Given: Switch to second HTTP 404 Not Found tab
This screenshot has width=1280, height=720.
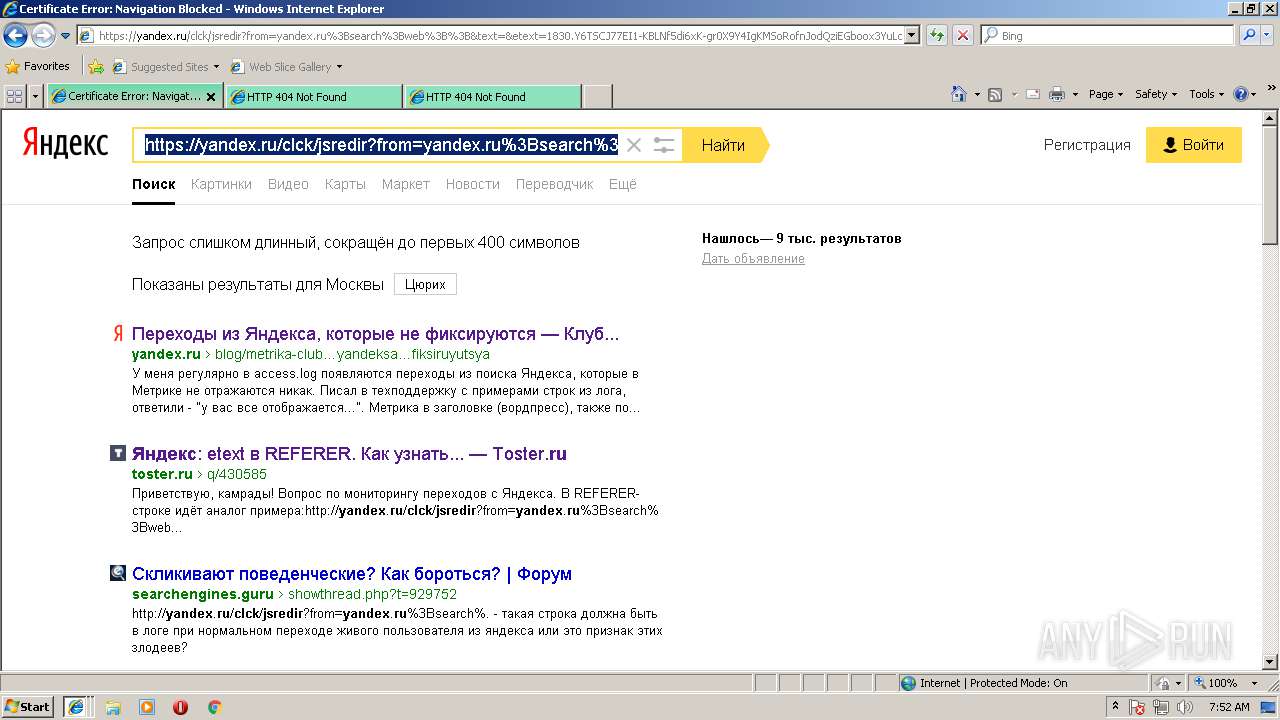Looking at the screenshot, I should pyautogui.click(x=492, y=97).
